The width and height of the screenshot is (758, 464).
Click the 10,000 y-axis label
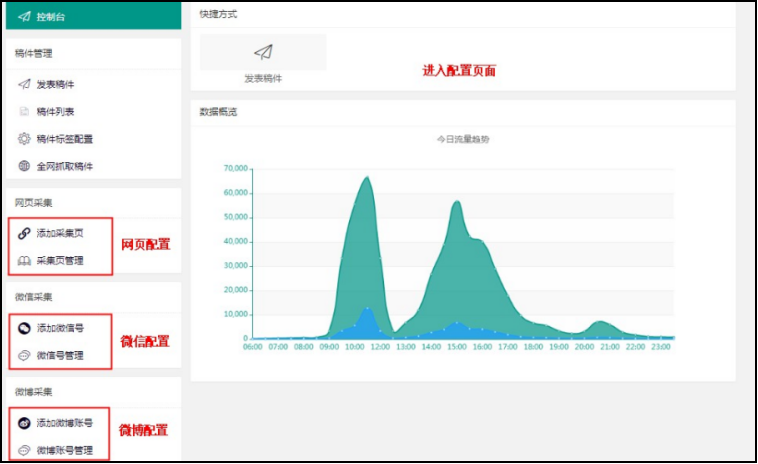coord(235,314)
